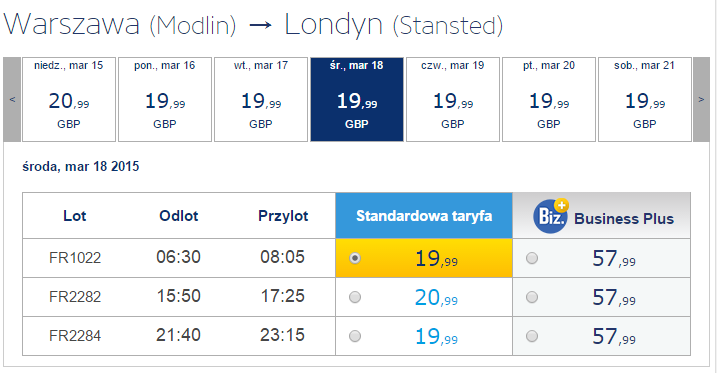
Task: Open the sob., mar 21 date tab
Action: [x=645, y=99]
